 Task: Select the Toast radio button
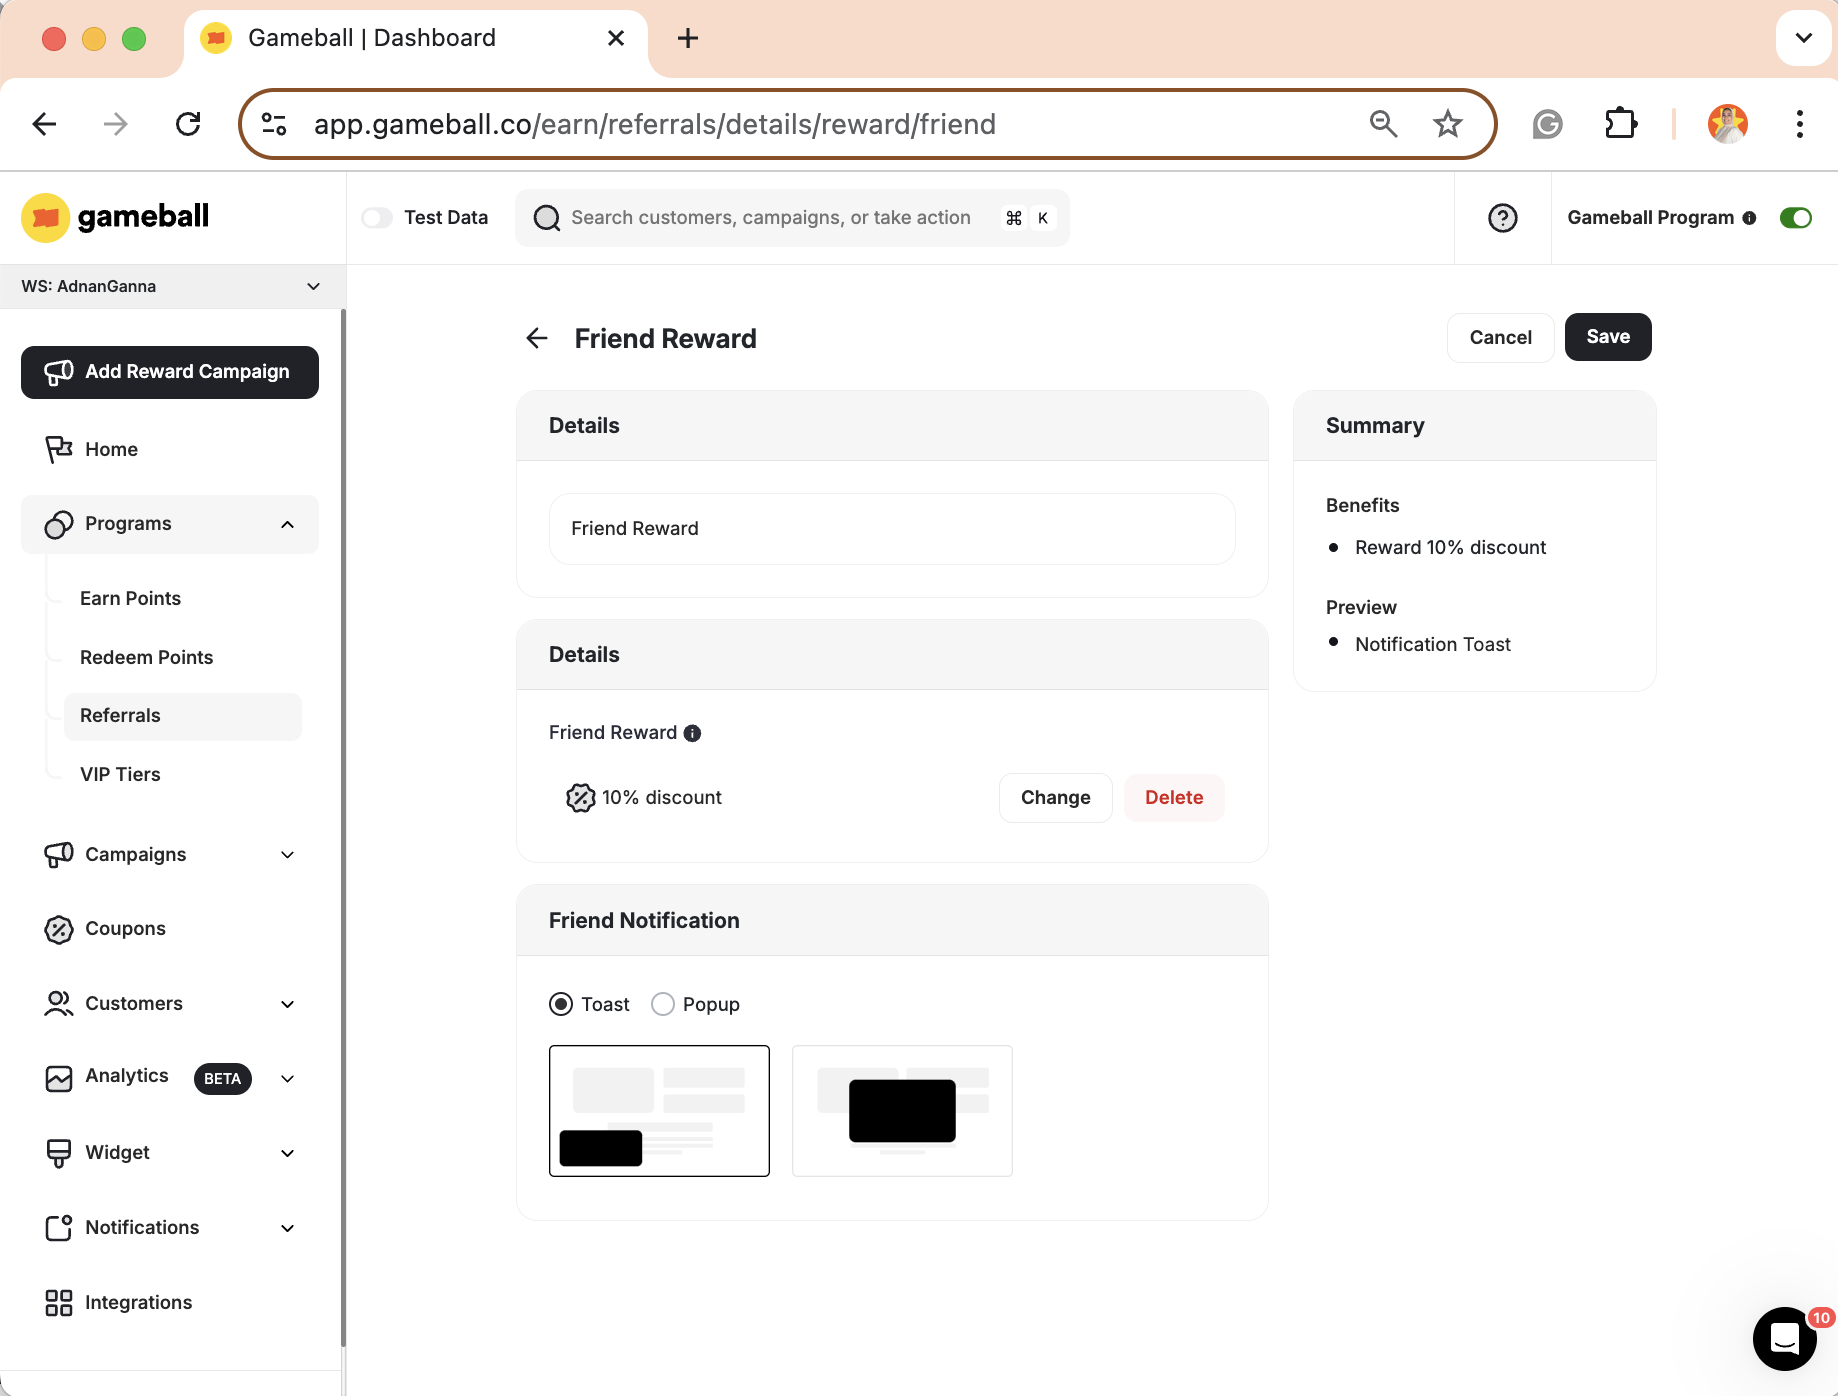tap(561, 1004)
